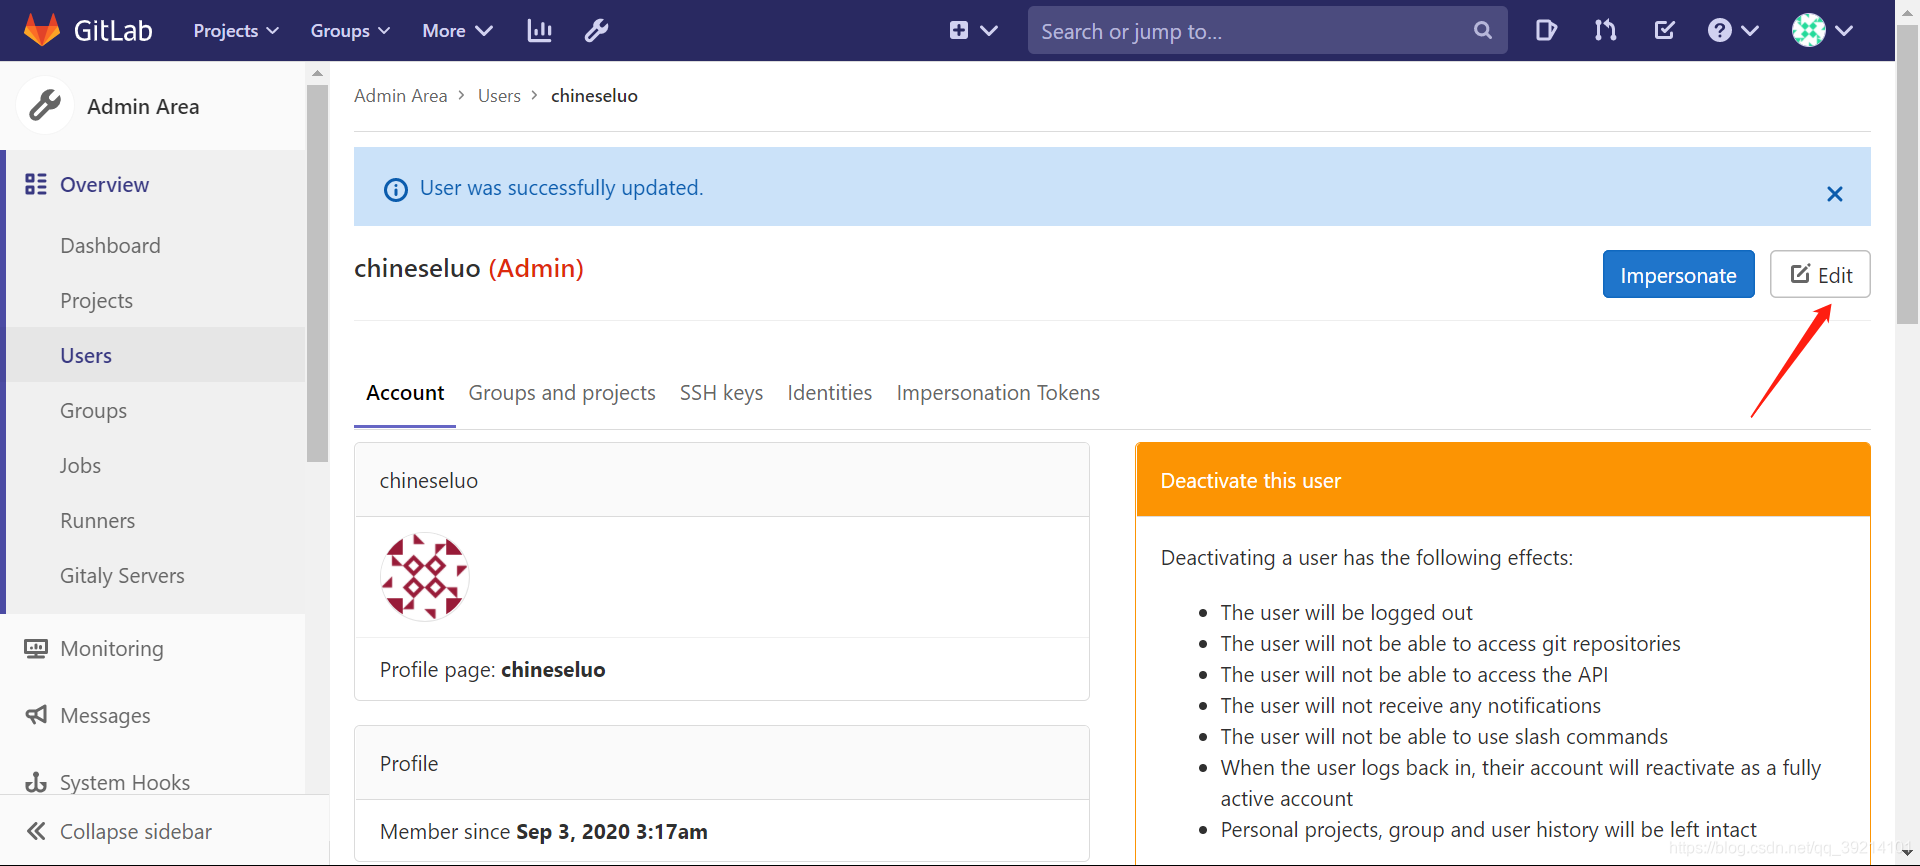Open the Projects dropdown menu
This screenshot has height=866, width=1920.
[236, 31]
